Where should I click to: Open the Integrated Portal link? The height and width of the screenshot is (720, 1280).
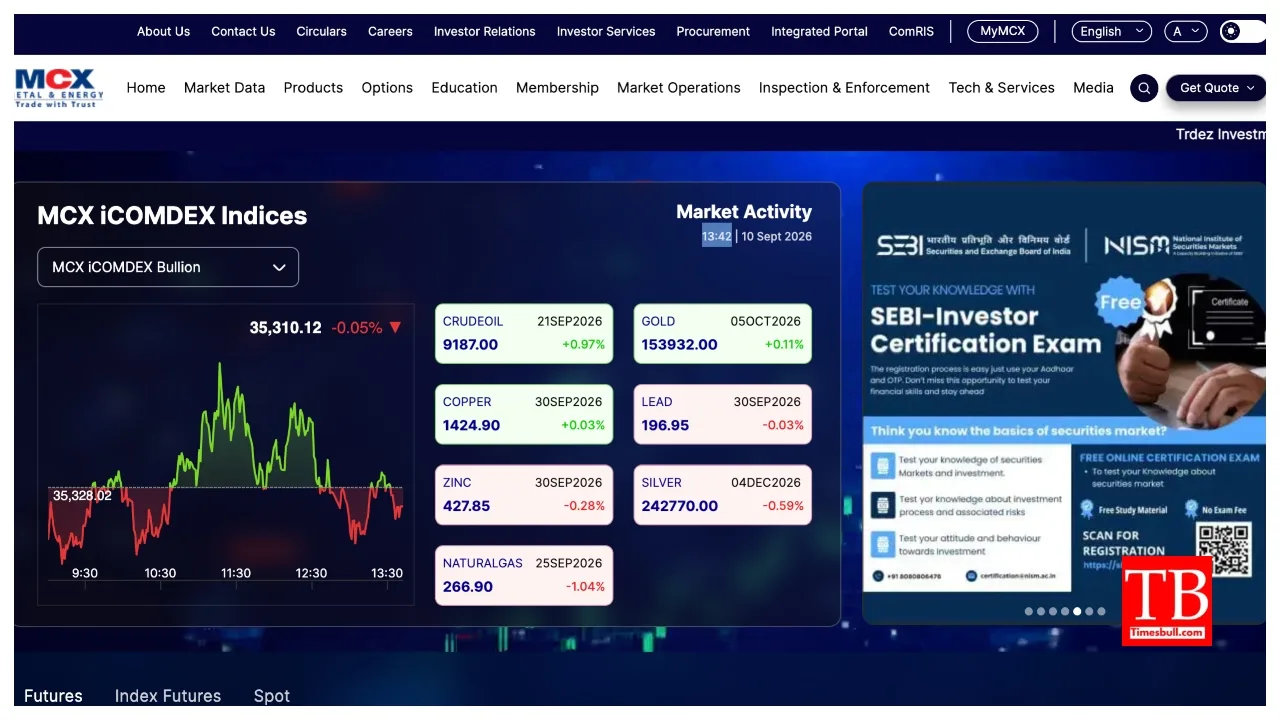tap(819, 31)
